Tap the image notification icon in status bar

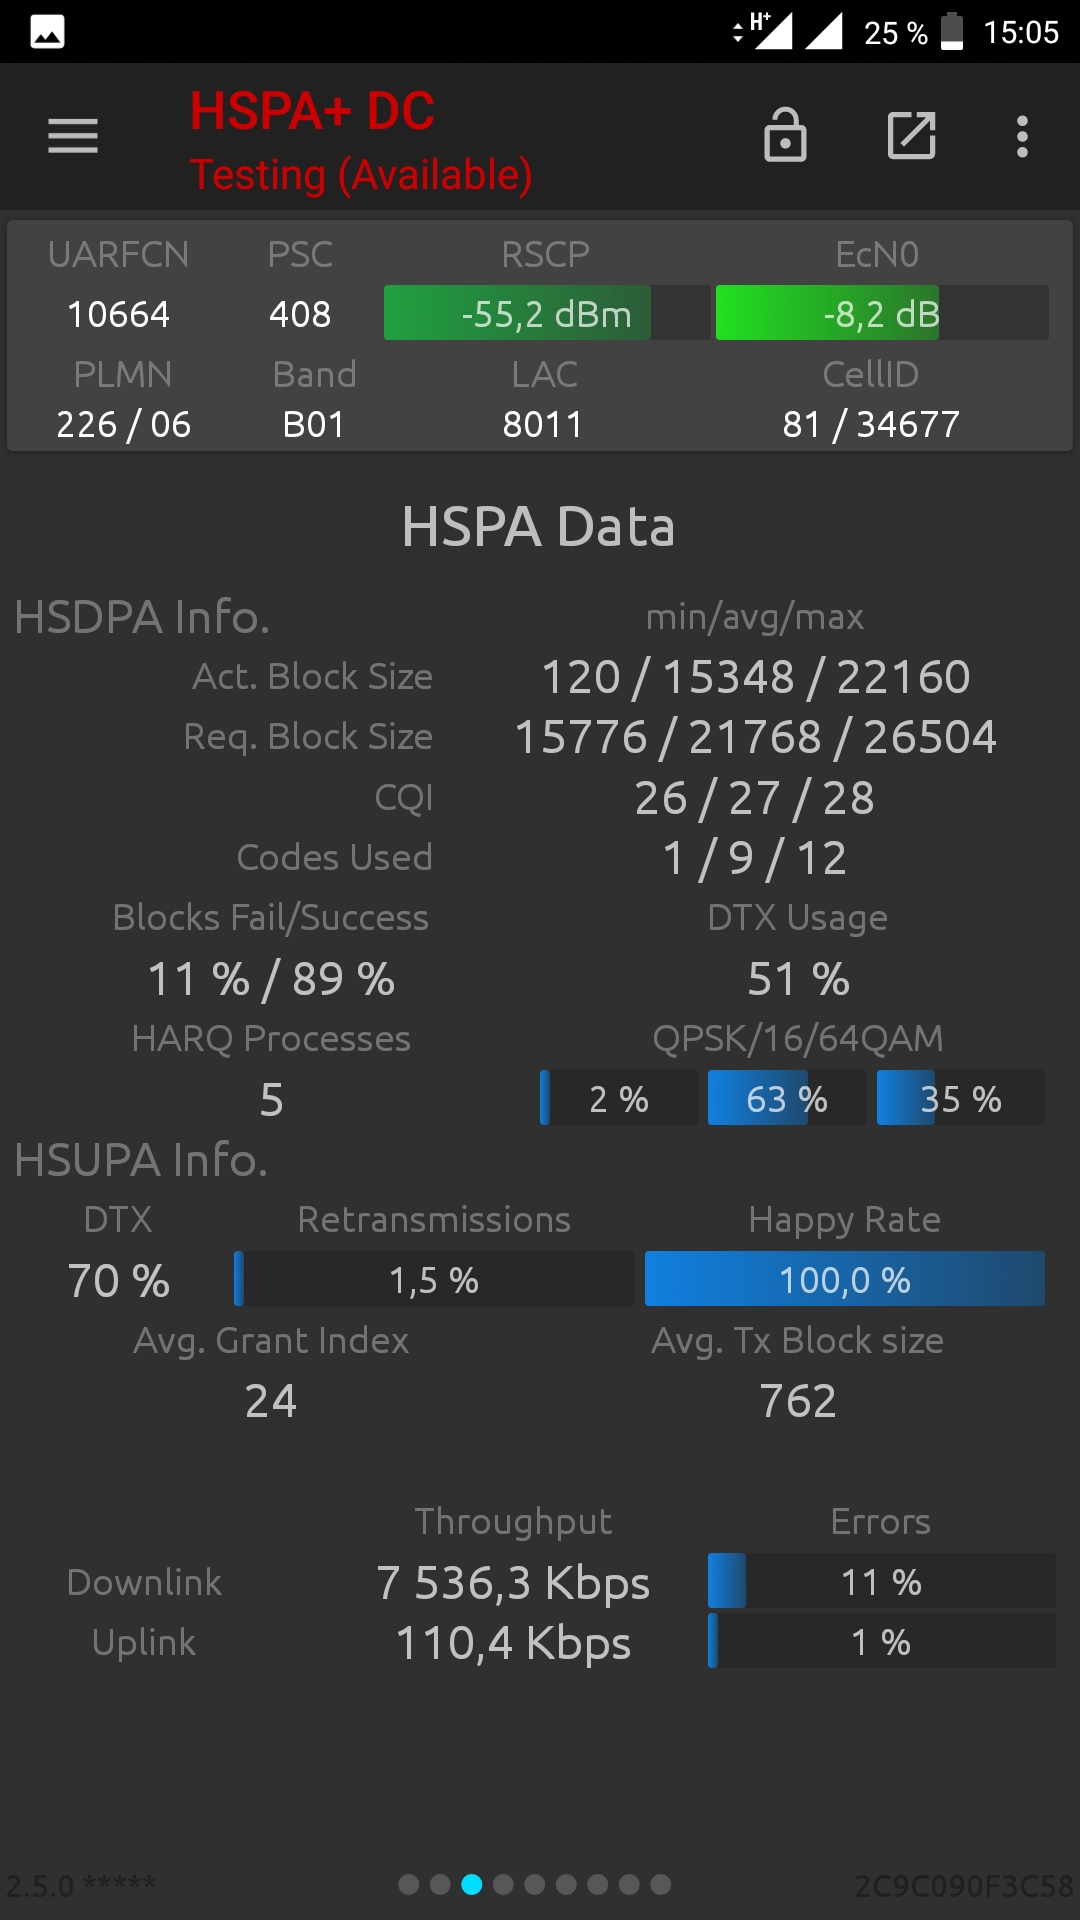[48, 32]
